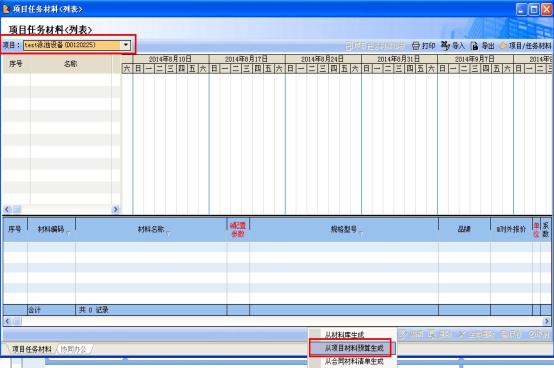Click the 2014年8月31日 week header
Image resolution: width=554 pixels, height=368 pixels.
pos(399,59)
